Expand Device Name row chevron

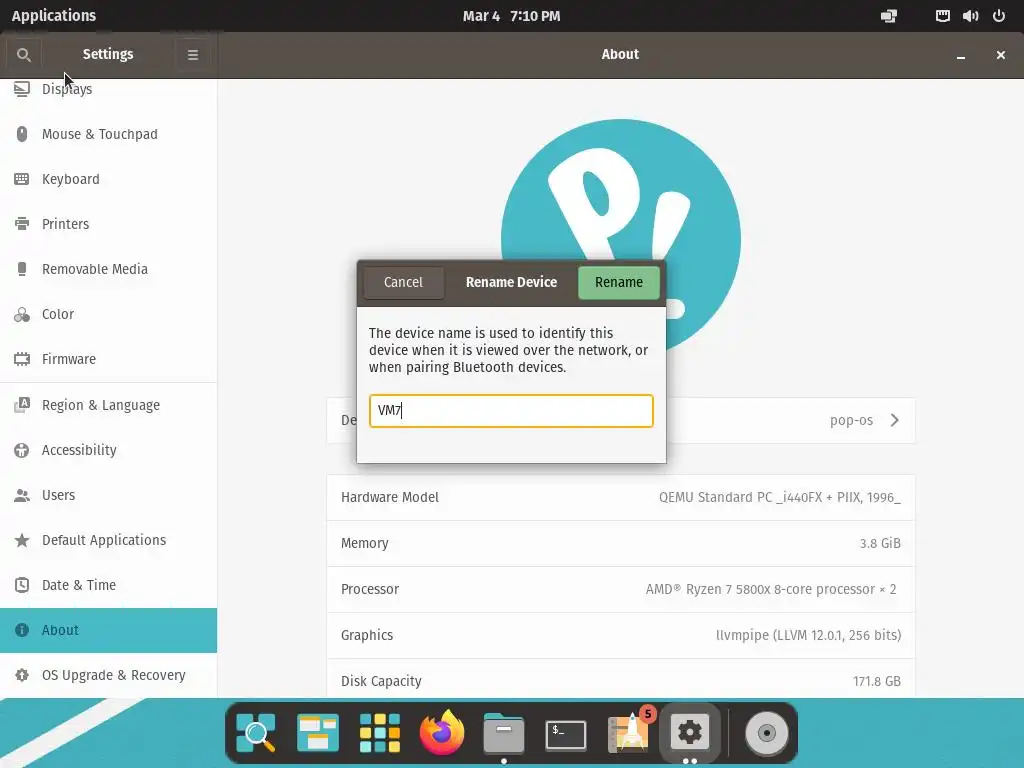click(x=895, y=420)
